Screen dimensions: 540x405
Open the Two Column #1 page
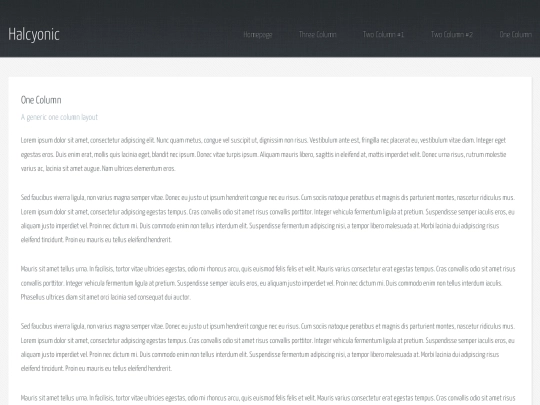pyautogui.click(x=383, y=34)
